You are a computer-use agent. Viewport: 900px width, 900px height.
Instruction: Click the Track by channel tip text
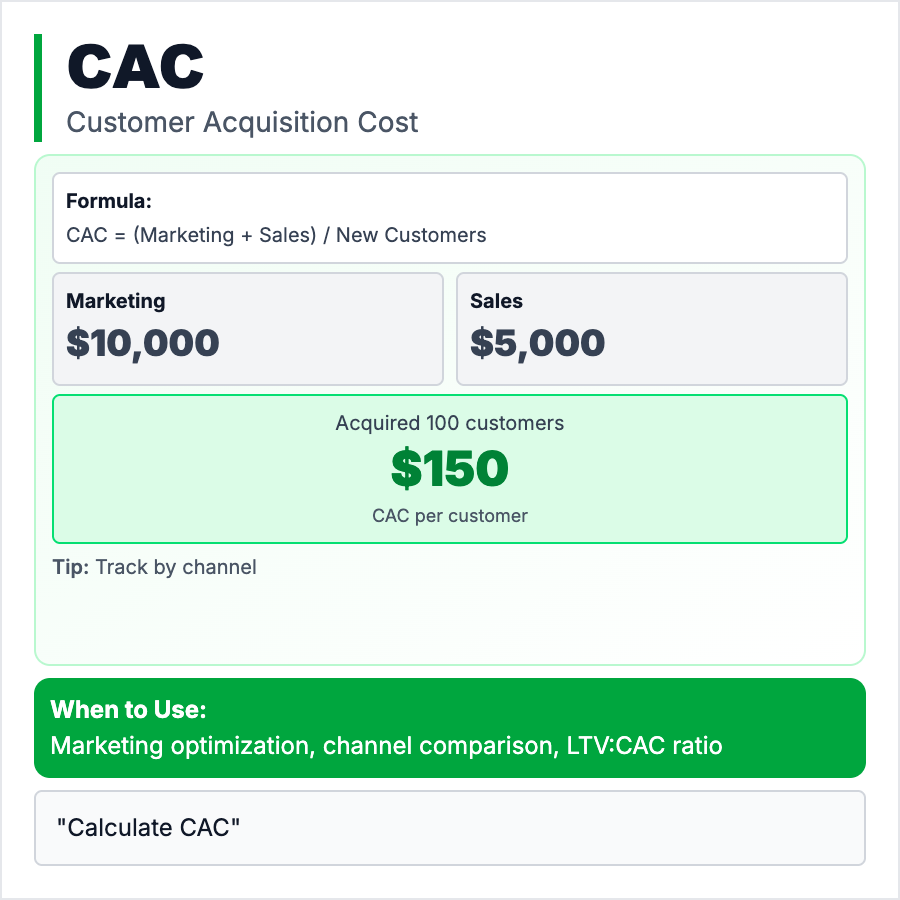pyautogui.click(x=176, y=568)
